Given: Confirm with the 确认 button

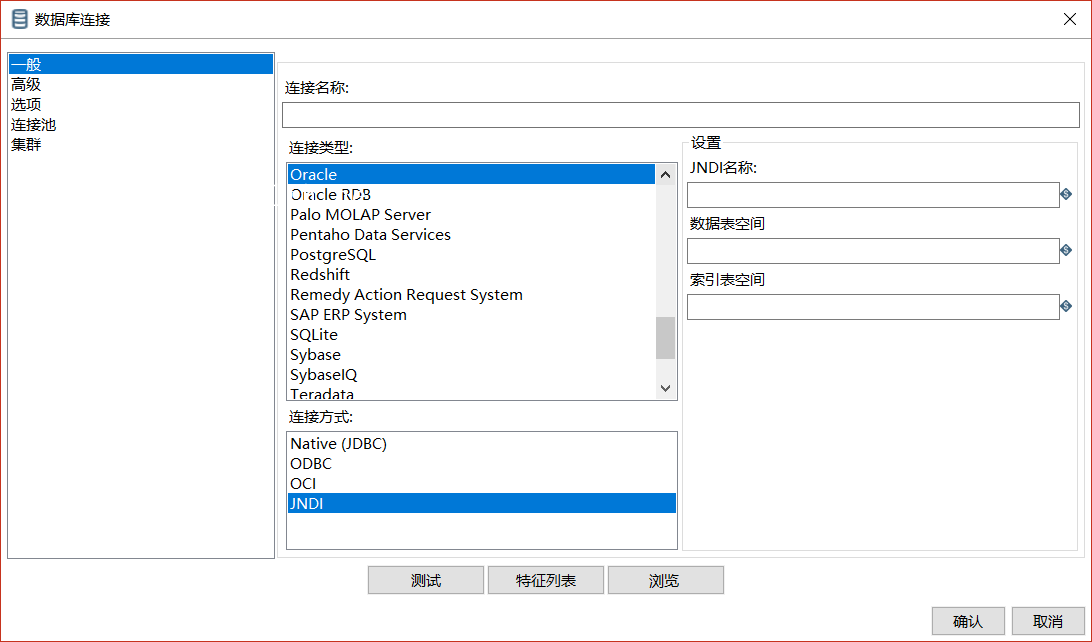Looking at the screenshot, I should pos(968,621).
